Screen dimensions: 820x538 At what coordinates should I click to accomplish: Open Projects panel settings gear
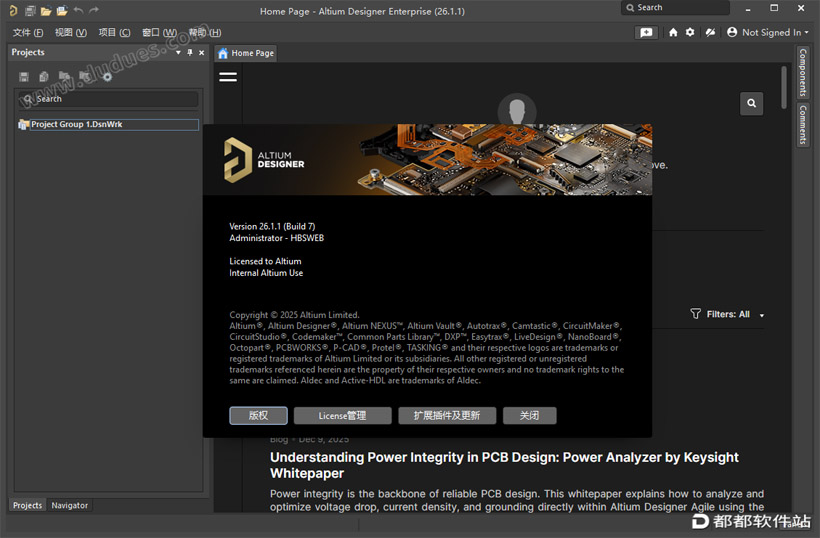(107, 77)
